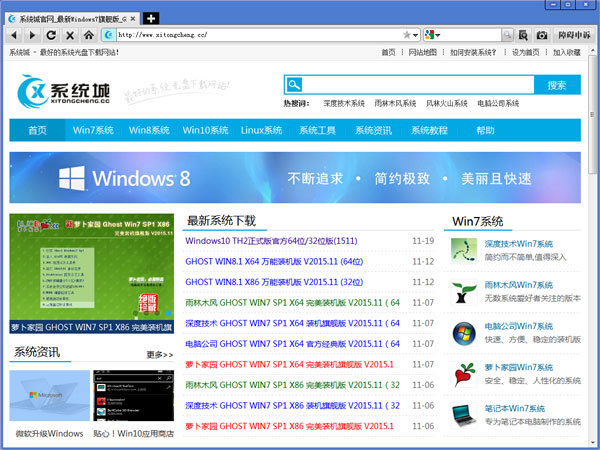Open GHOST WIN8.1 X86 万能装机版 link
The height and width of the screenshot is (450, 600).
click(274, 282)
